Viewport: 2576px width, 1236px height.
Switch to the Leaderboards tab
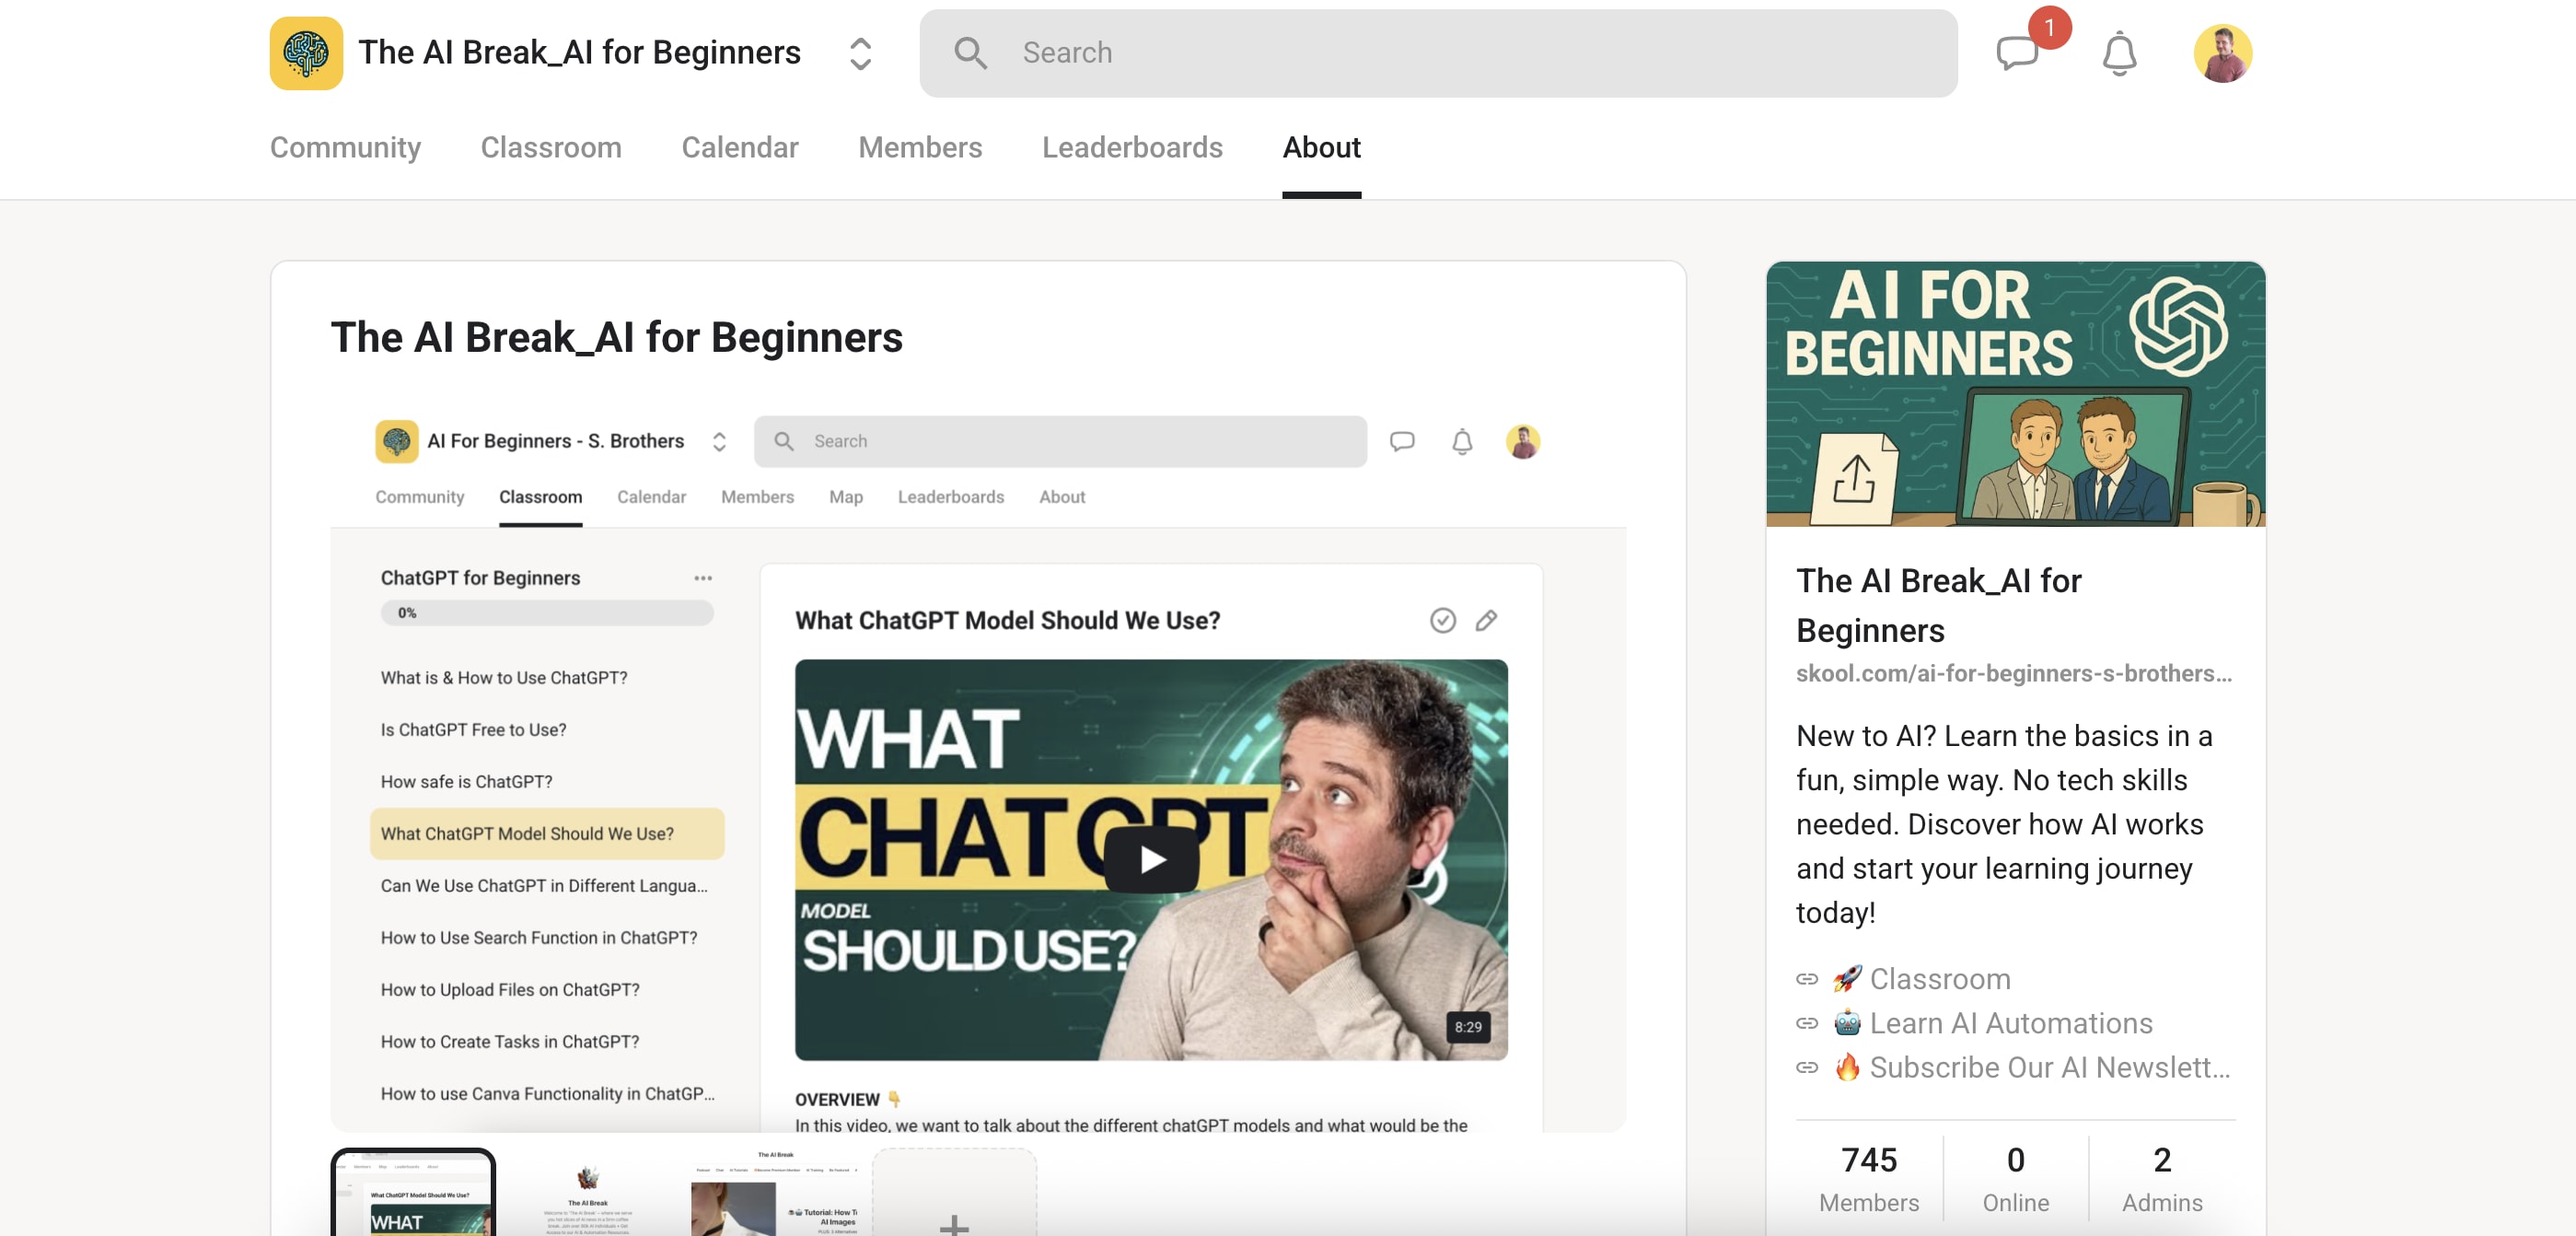coord(1132,147)
